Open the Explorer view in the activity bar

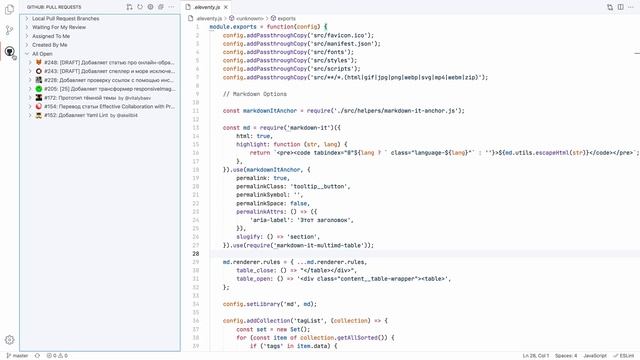9,9
